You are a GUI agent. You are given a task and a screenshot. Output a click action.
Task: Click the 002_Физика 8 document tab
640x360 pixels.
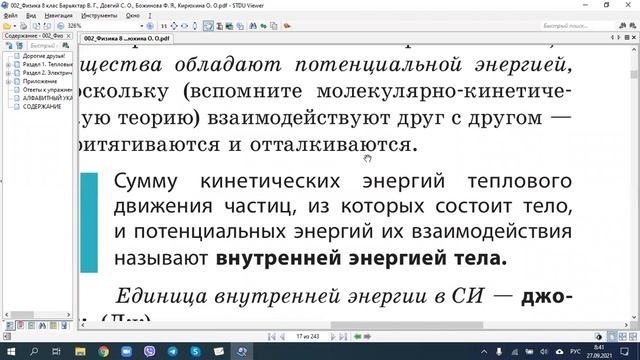126,38
